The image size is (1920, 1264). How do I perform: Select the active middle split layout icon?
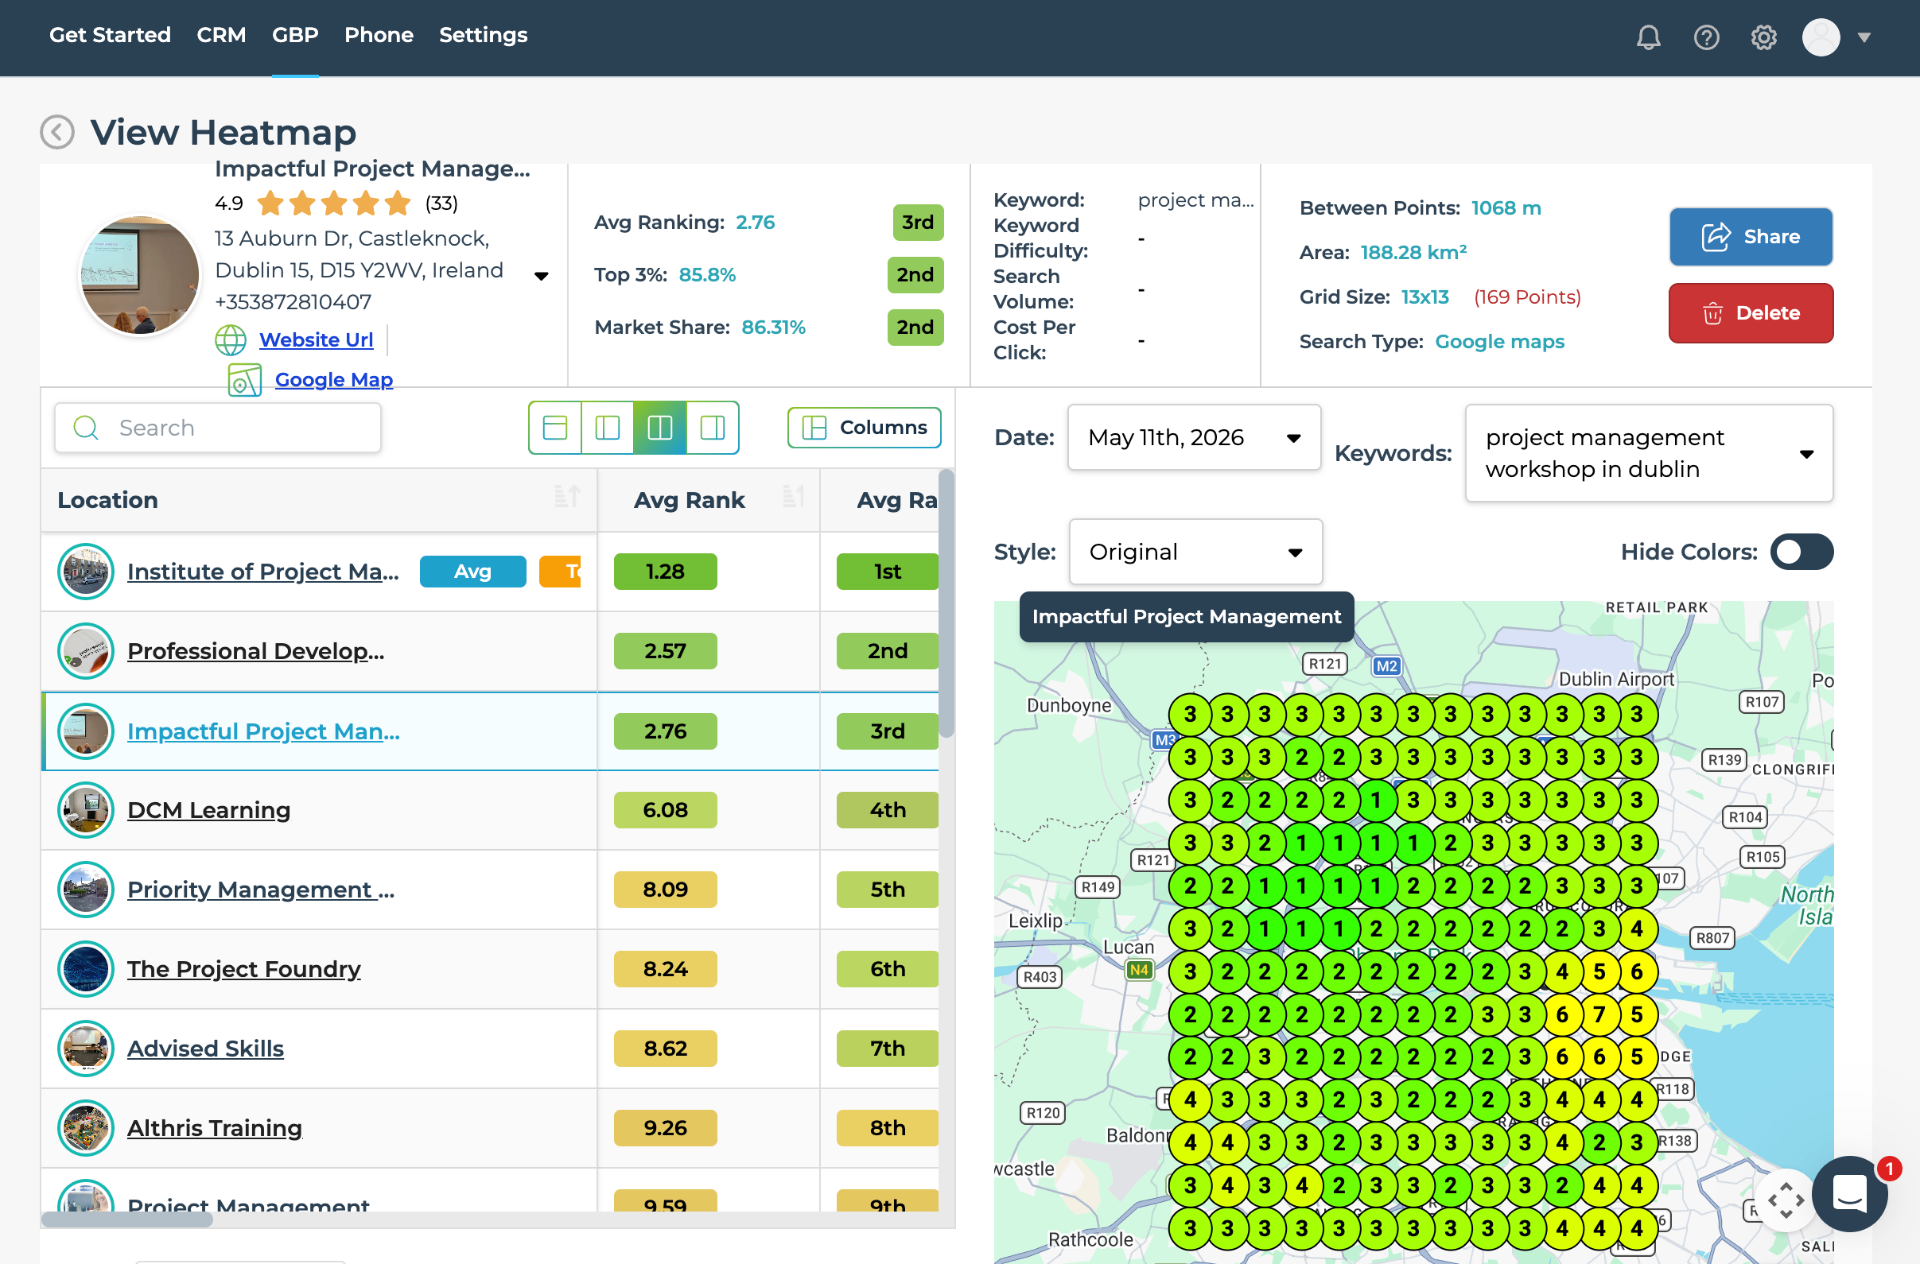tap(660, 428)
